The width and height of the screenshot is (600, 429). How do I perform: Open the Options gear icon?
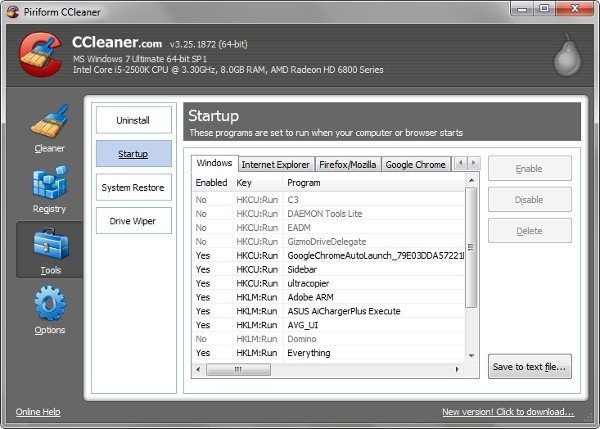tap(50, 303)
